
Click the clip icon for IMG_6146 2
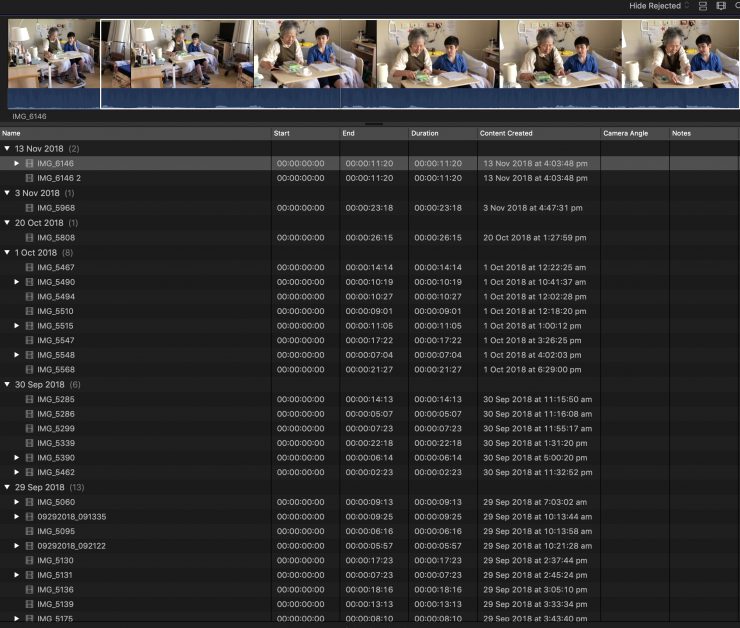coord(30,178)
